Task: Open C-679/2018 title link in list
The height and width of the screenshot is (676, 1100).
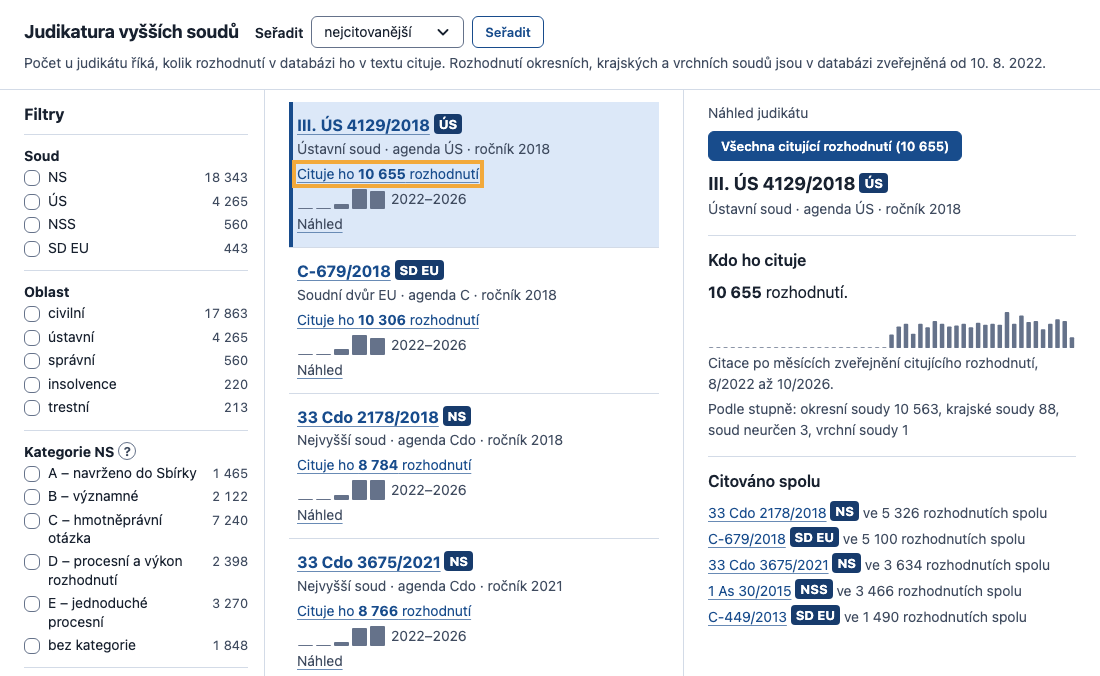Action: point(343,271)
